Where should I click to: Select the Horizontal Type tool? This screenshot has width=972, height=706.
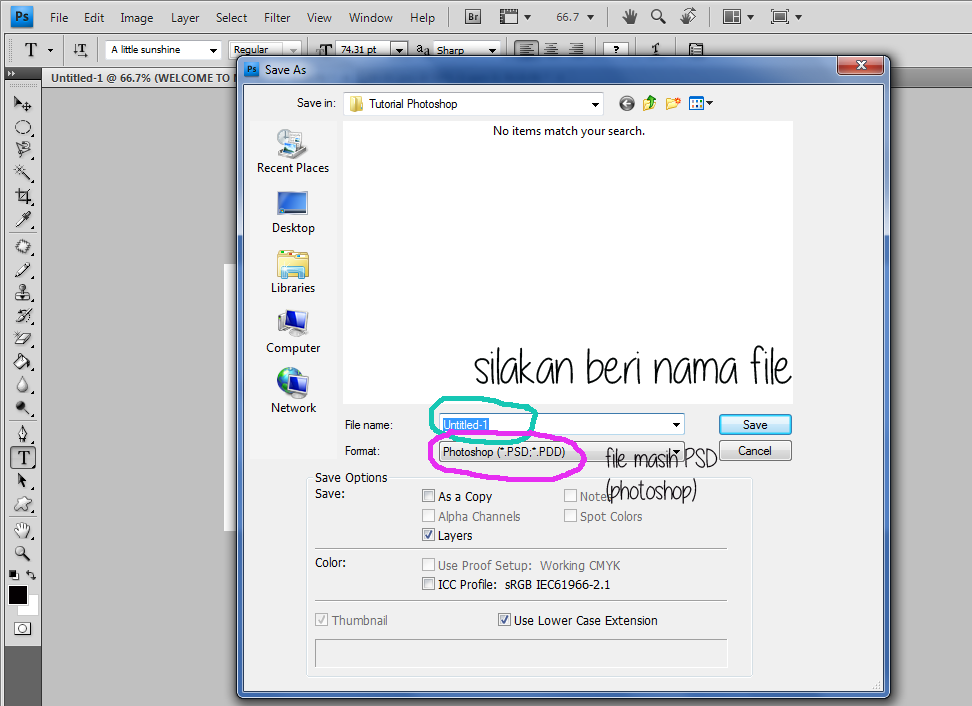pyautogui.click(x=22, y=457)
